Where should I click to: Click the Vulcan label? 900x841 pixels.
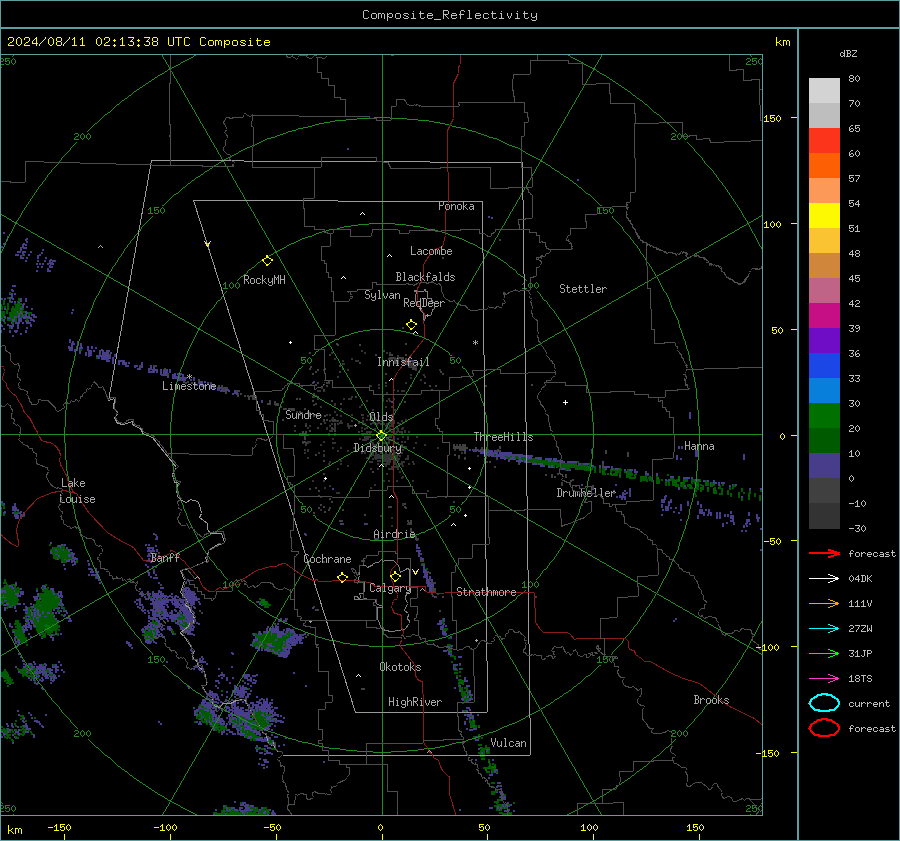[x=509, y=743]
